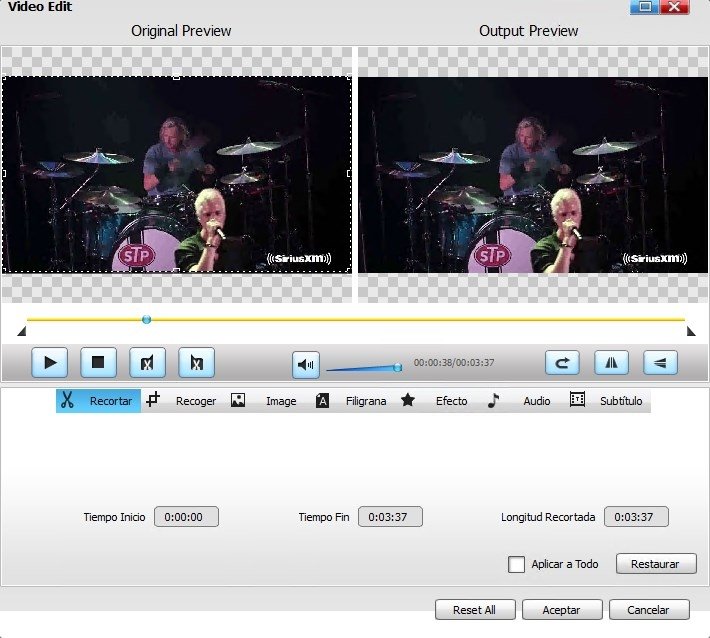Viewport: 710px width, 638px height.
Task: Open the Filigrana watermark tab
Action: [x=353, y=401]
